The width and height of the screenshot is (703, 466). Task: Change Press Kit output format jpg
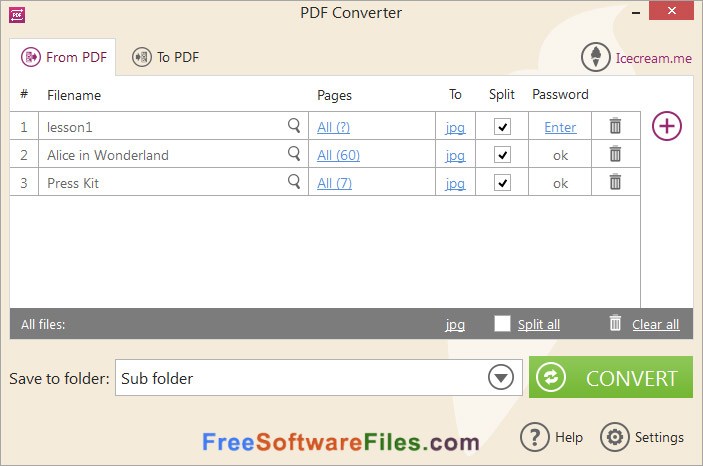pyautogui.click(x=455, y=184)
